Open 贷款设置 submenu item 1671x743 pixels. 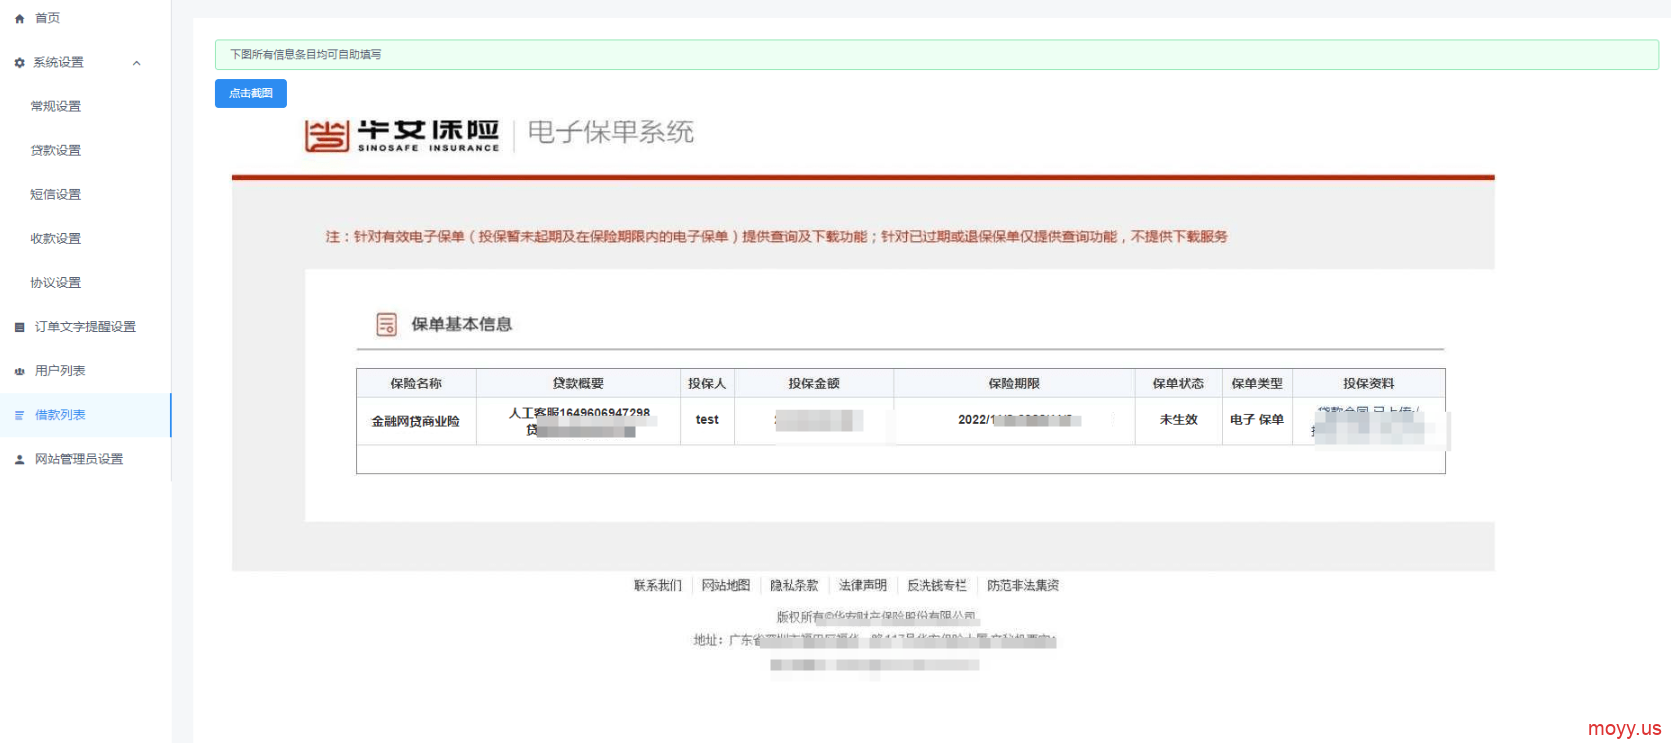point(55,150)
